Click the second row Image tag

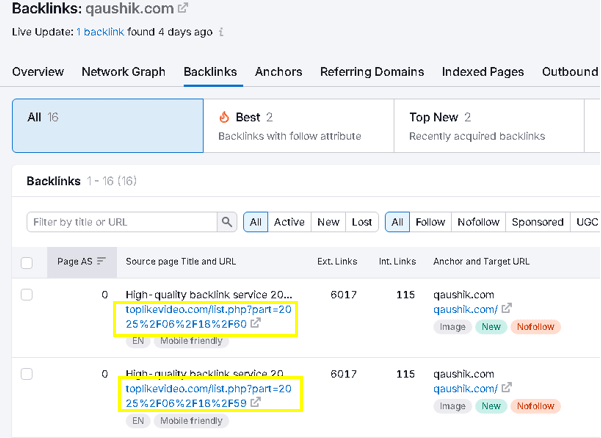452,406
